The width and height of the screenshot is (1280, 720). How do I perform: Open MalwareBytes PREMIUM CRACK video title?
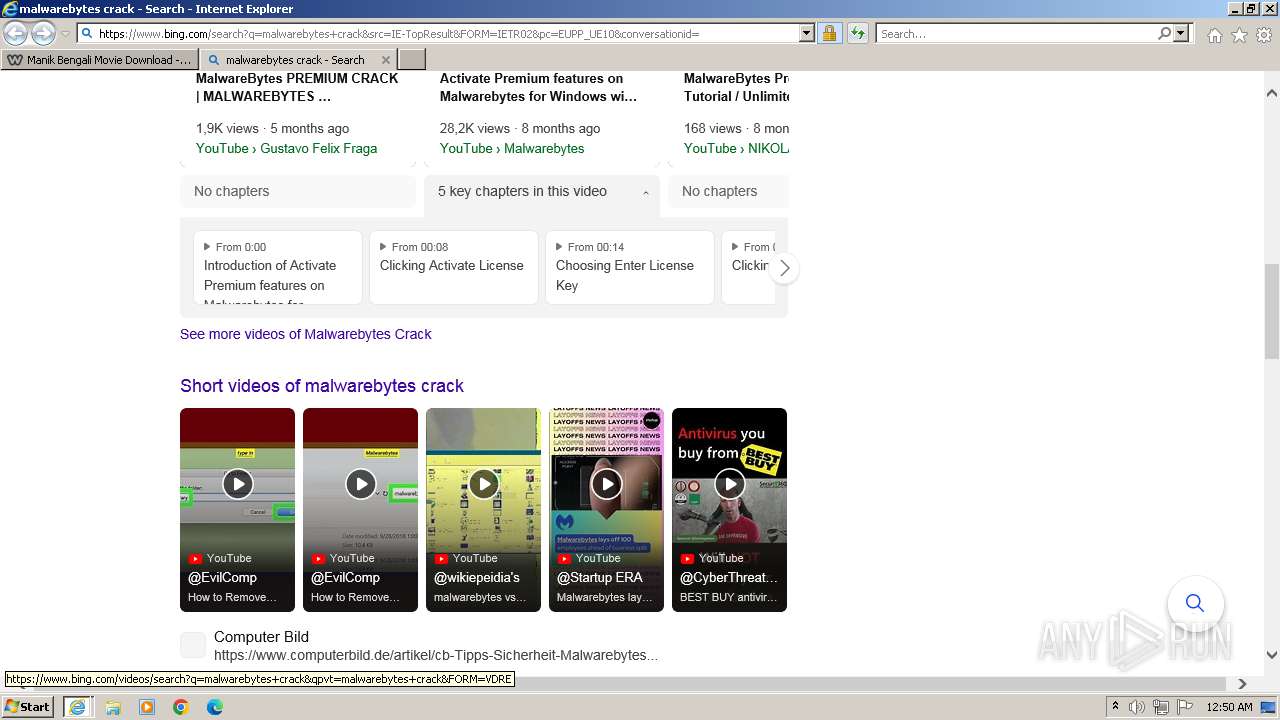(x=297, y=88)
